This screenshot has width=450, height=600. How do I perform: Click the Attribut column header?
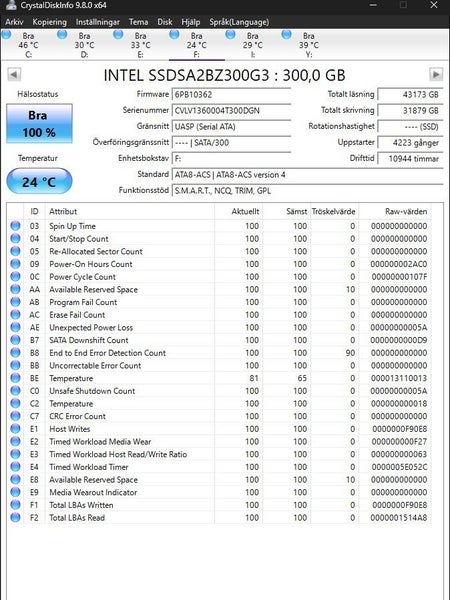(129, 211)
